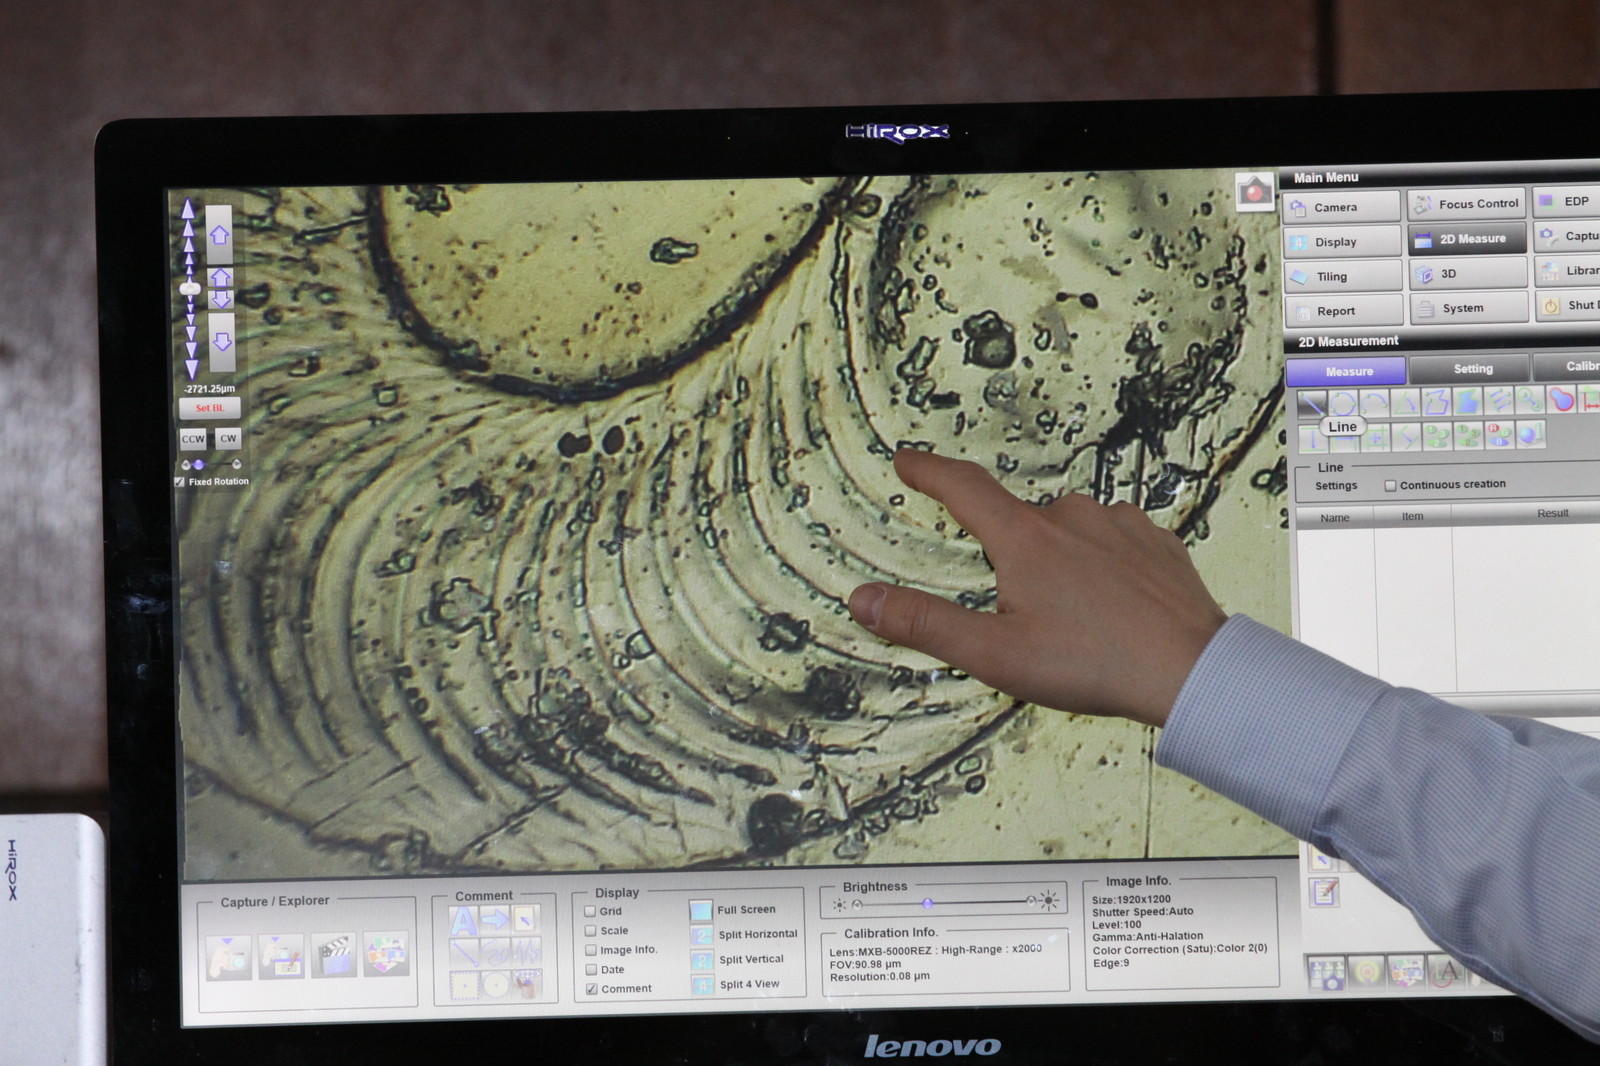Select the Split 4 View layout

pos(748,985)
